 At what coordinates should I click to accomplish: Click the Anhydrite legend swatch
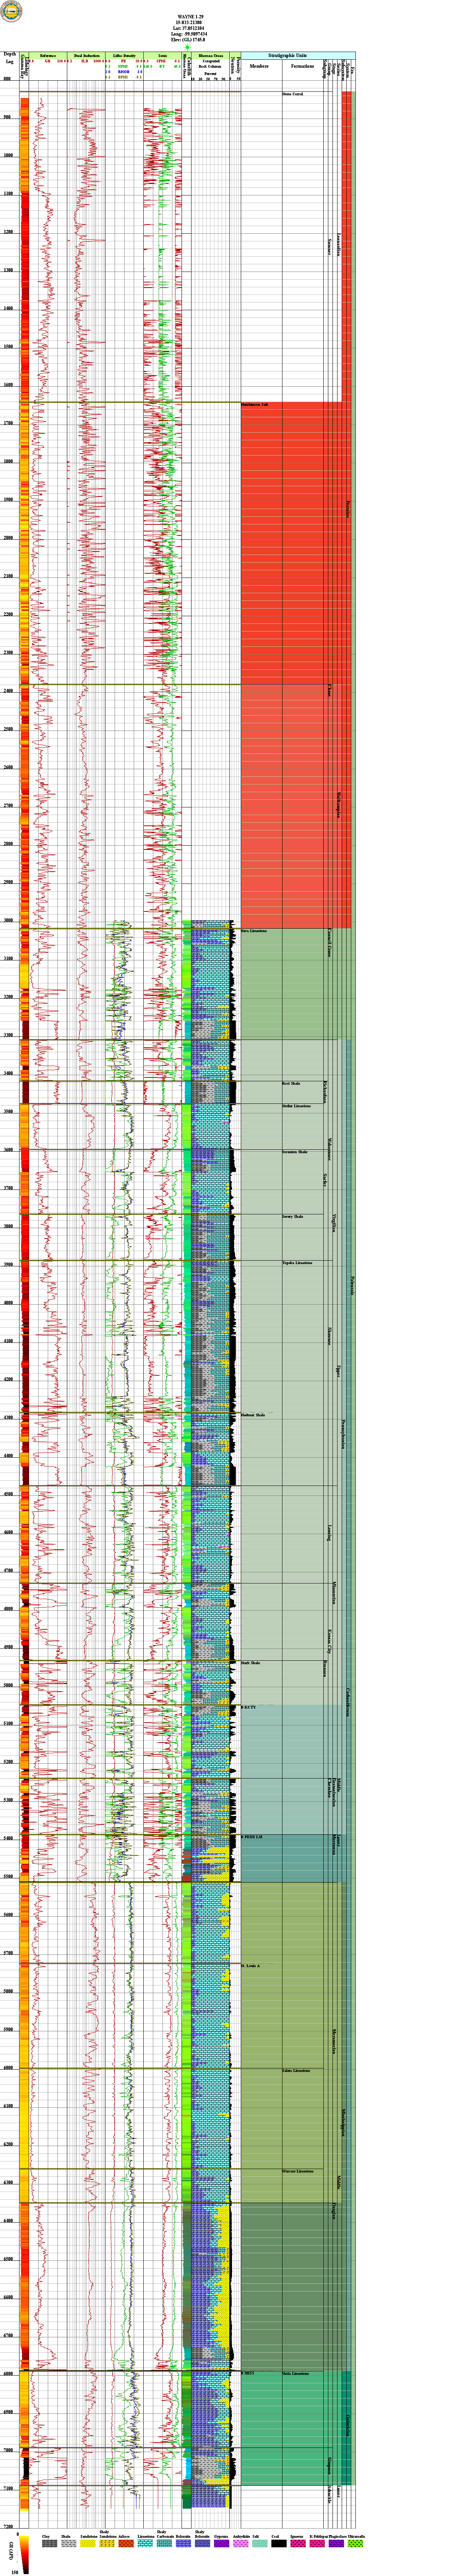241,2543
